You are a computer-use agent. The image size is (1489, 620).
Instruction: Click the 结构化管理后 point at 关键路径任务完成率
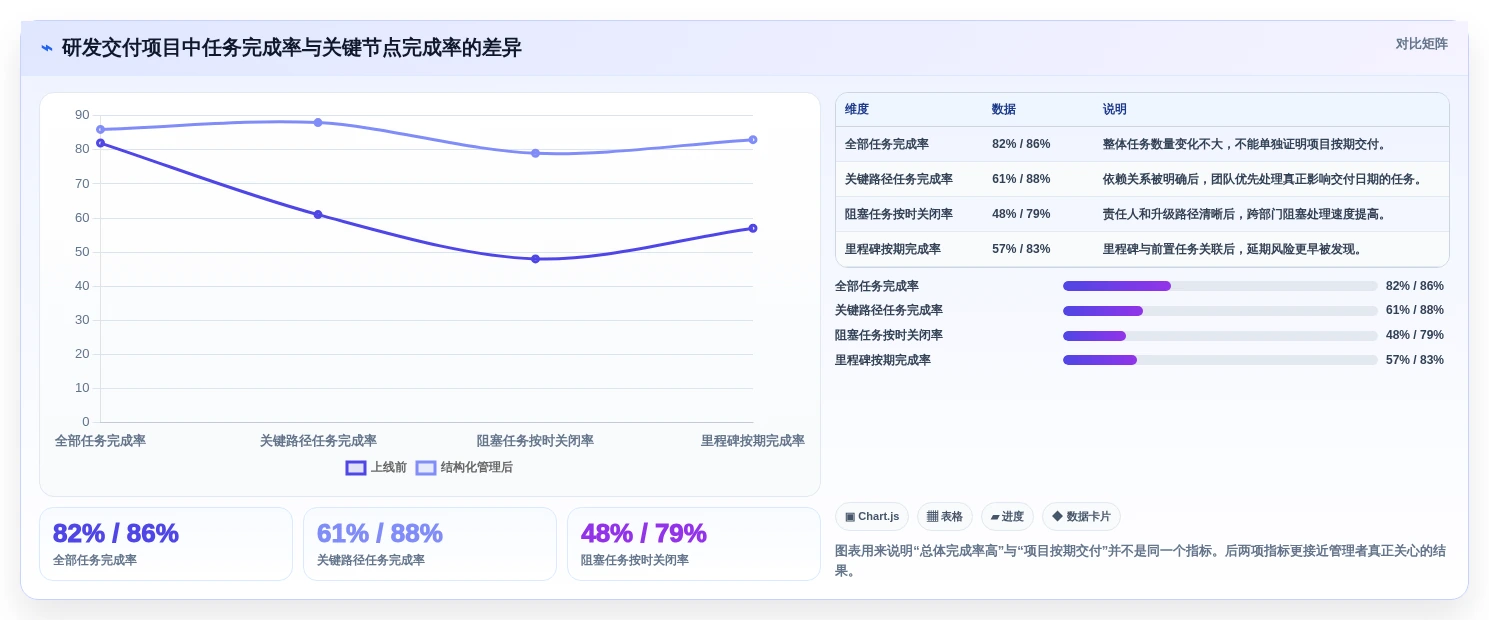point(318,122)
